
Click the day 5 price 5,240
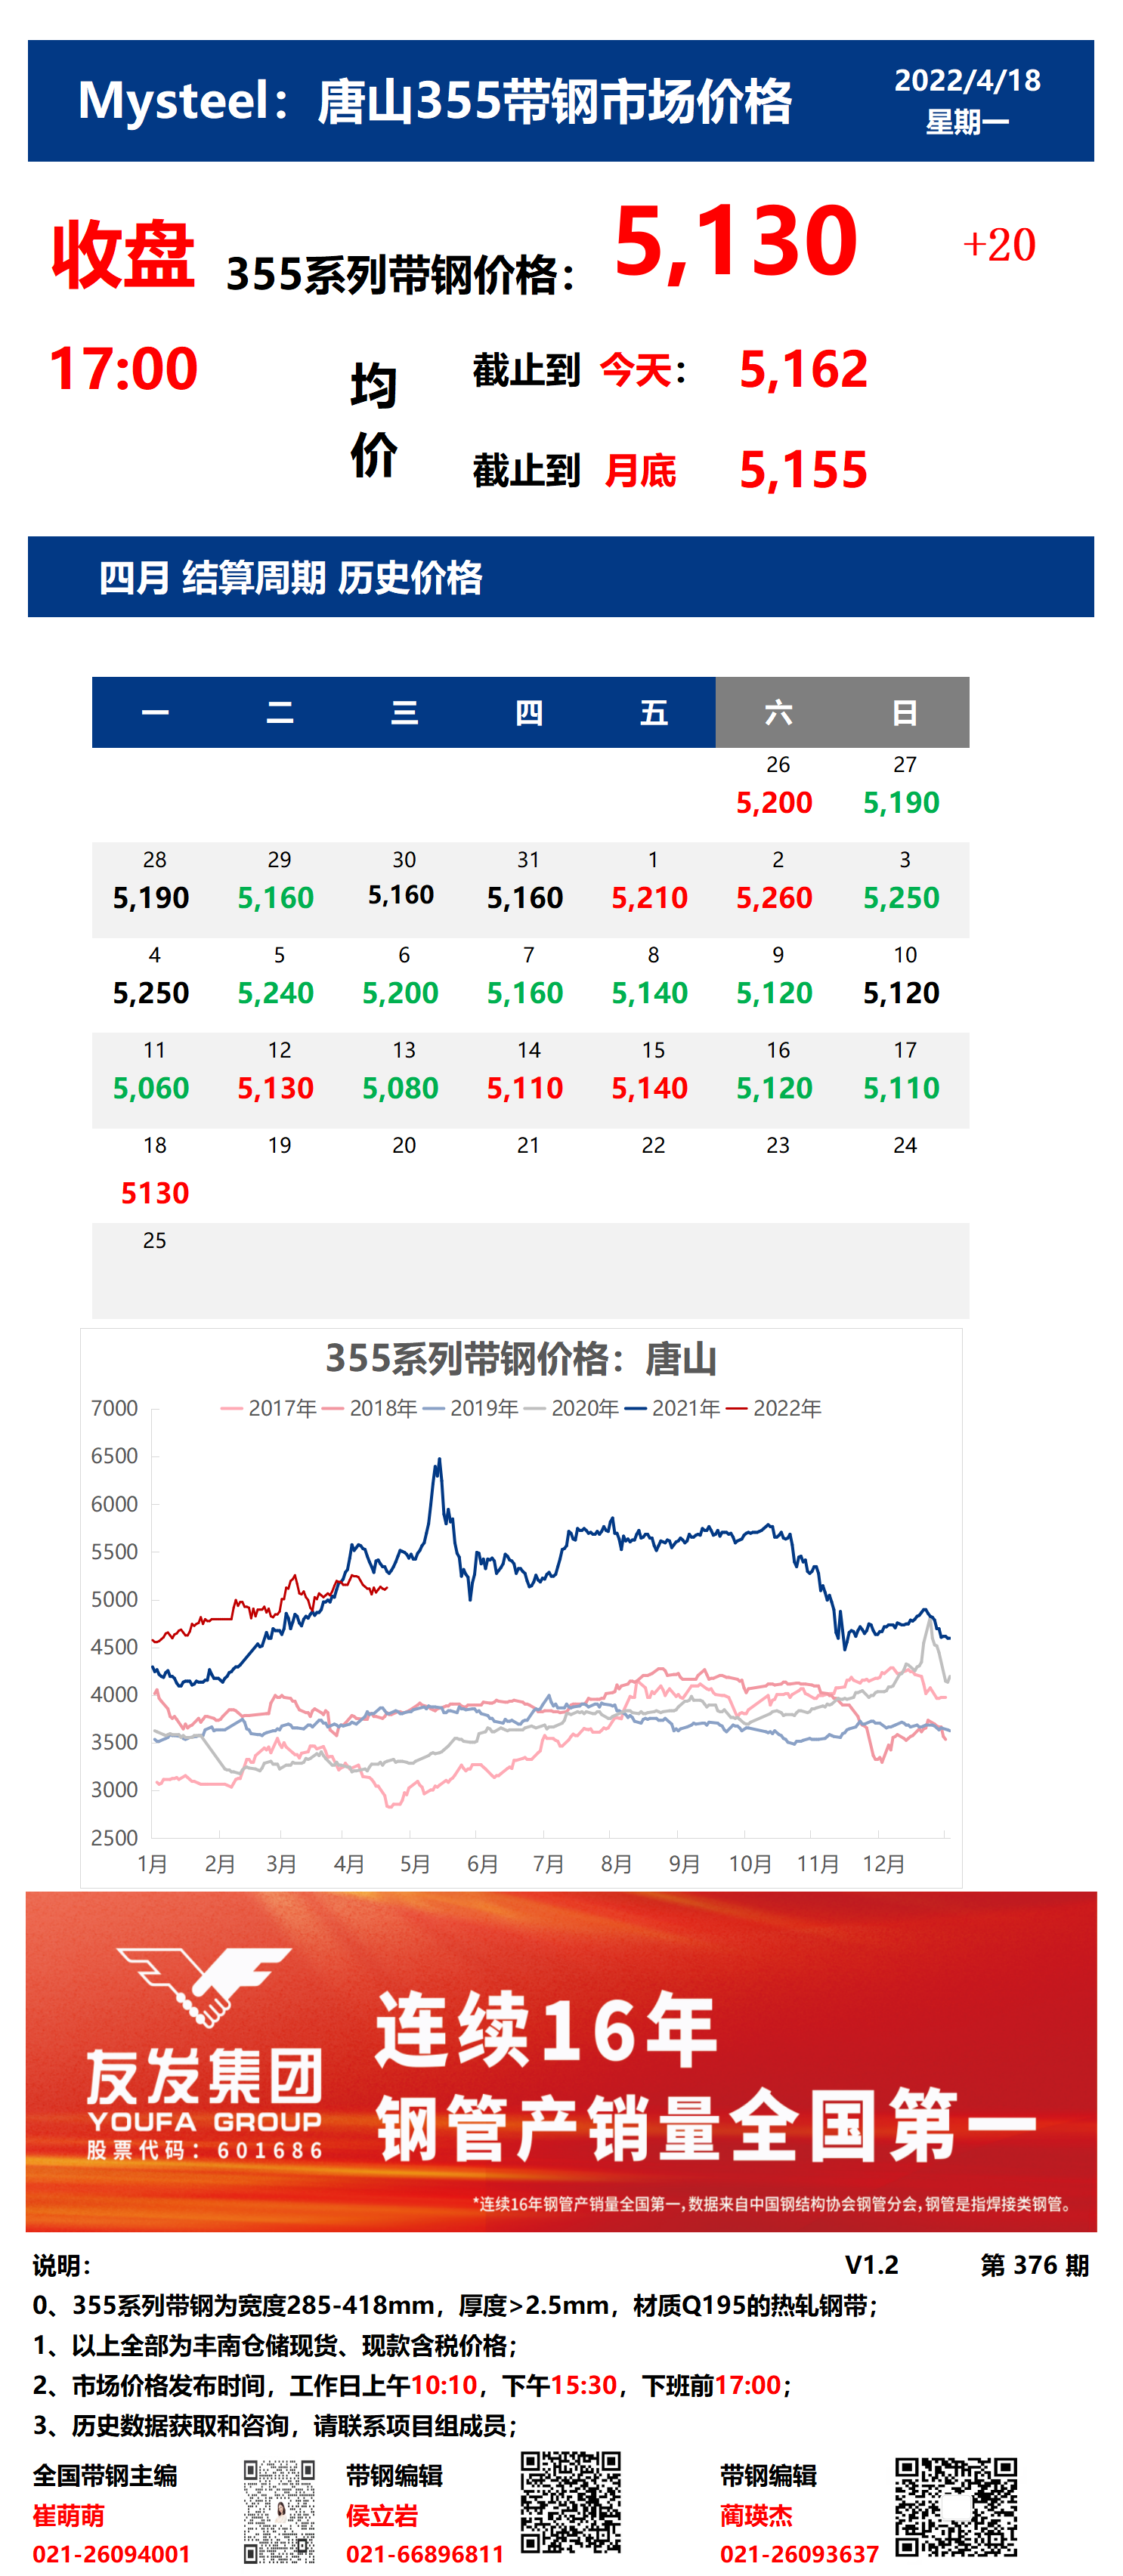pos(275,992)
